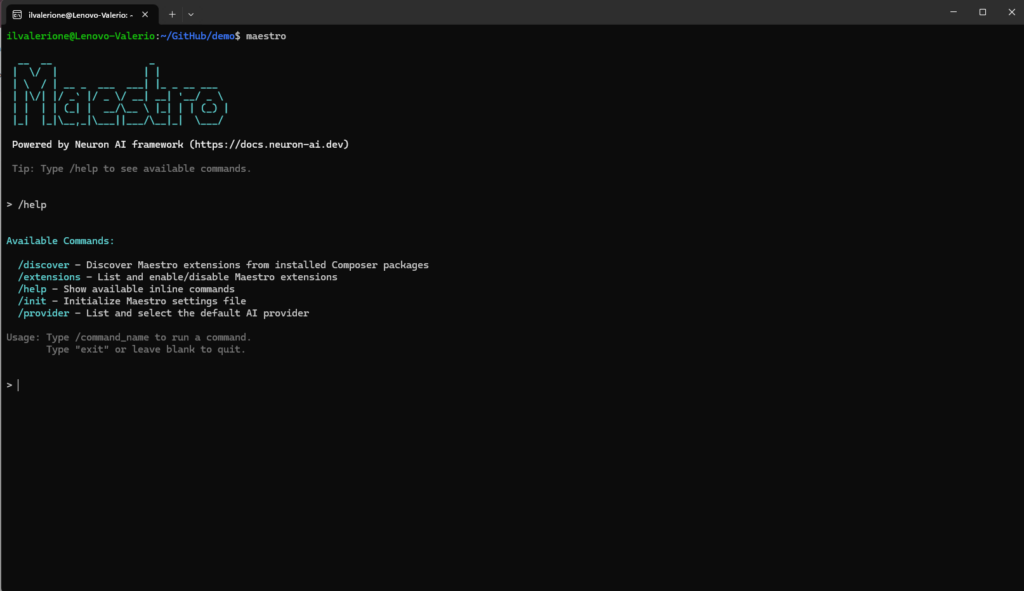
Task: Click the 'Tip: Type /help' hint text
Action: pyautogui.click(x=131, y=168)
